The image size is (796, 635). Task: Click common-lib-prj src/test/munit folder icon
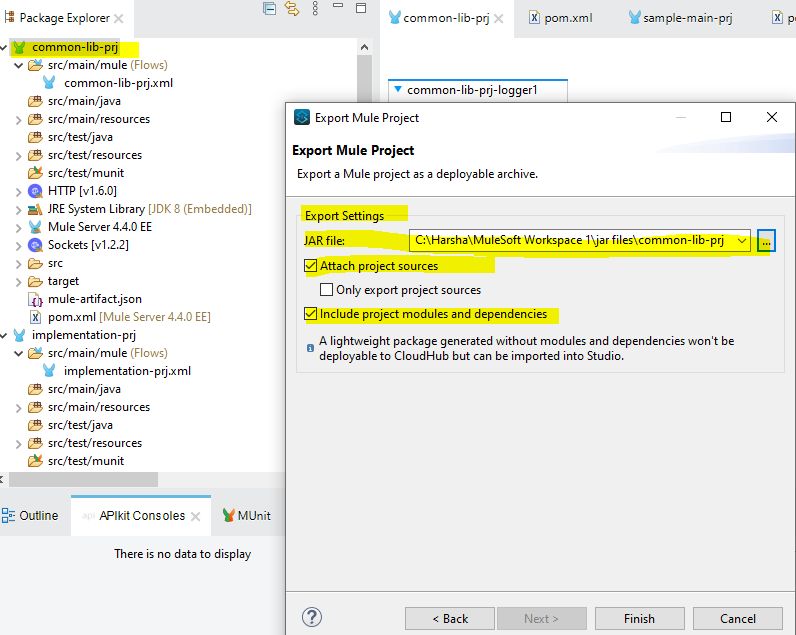coord(35,173)
